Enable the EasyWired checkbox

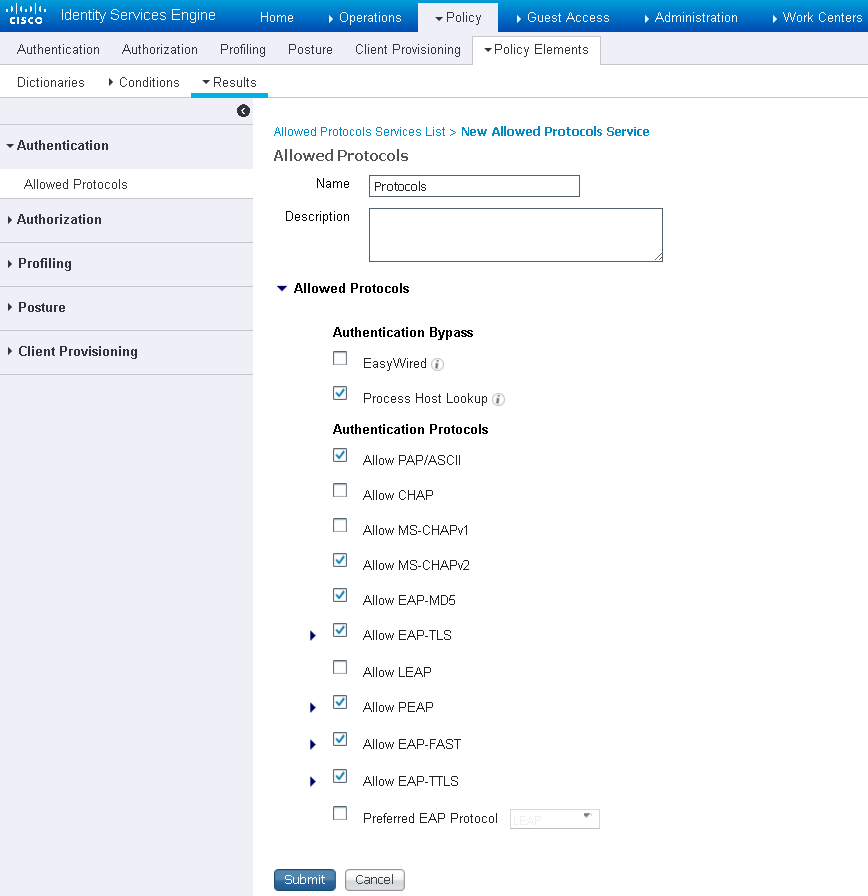pyautogui.click(x=340, y=359)
